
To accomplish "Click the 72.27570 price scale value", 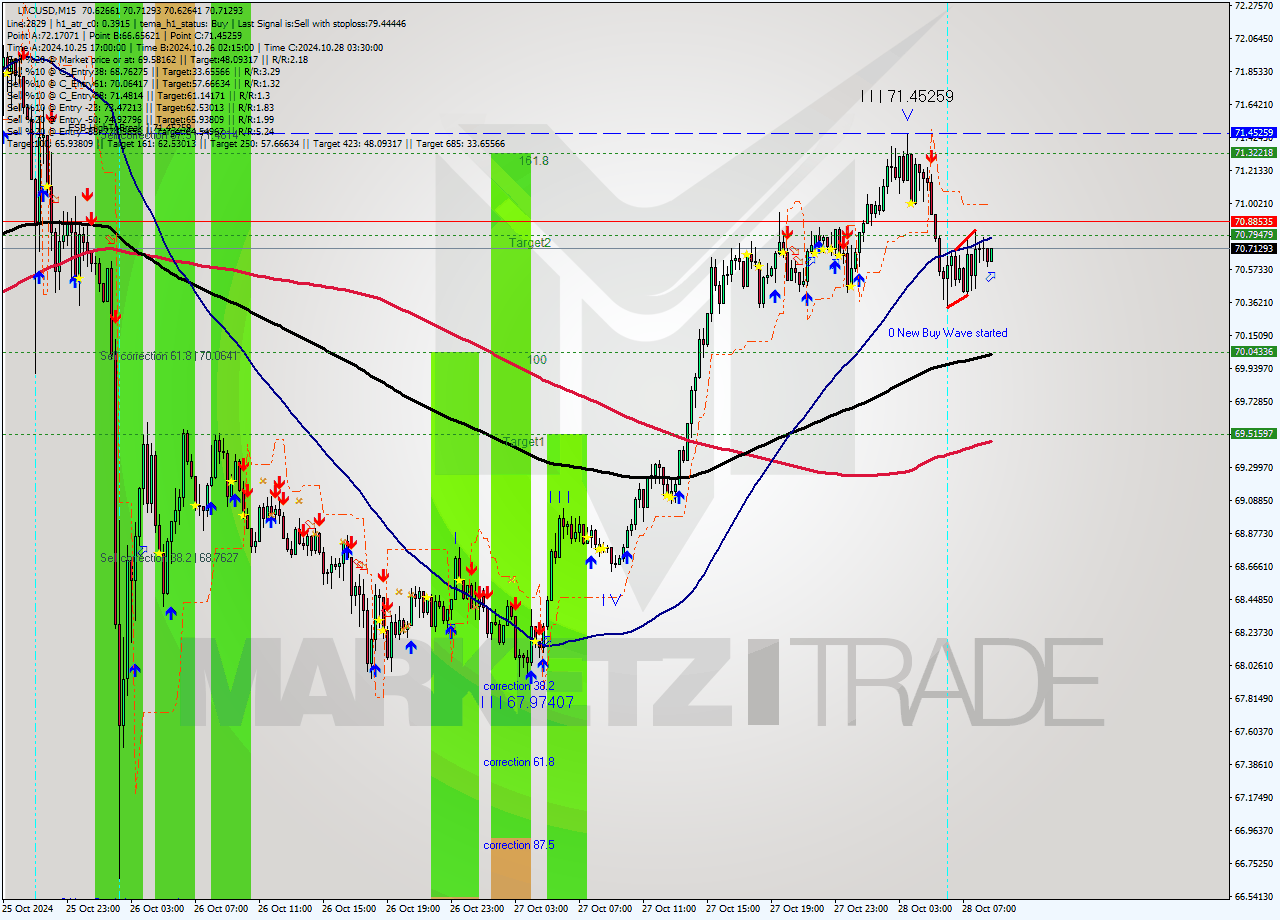I will click(1253, 6).
